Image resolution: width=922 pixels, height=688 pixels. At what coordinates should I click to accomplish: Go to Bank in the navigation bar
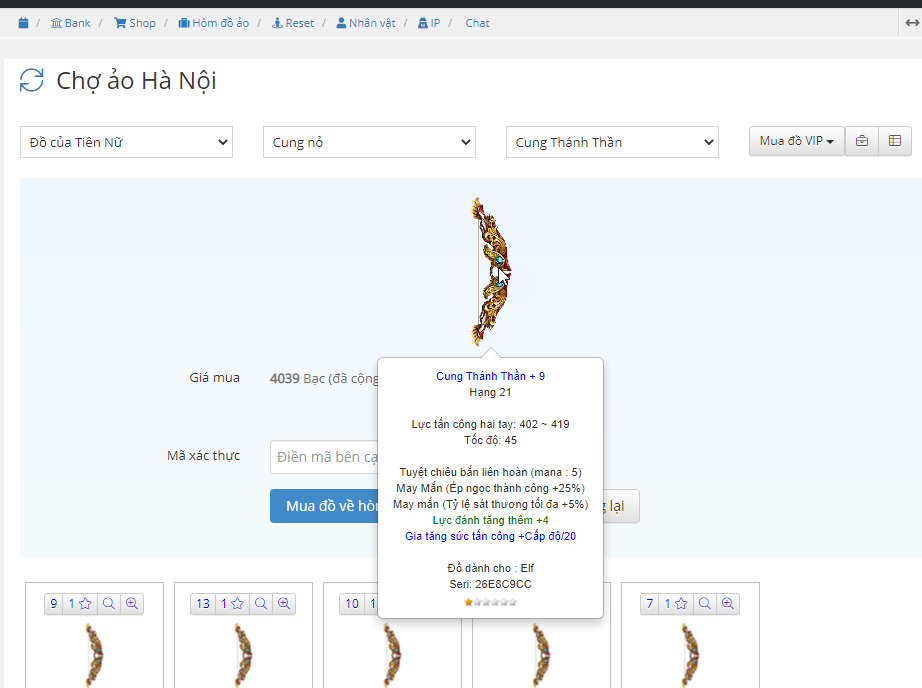pos(70,23)
